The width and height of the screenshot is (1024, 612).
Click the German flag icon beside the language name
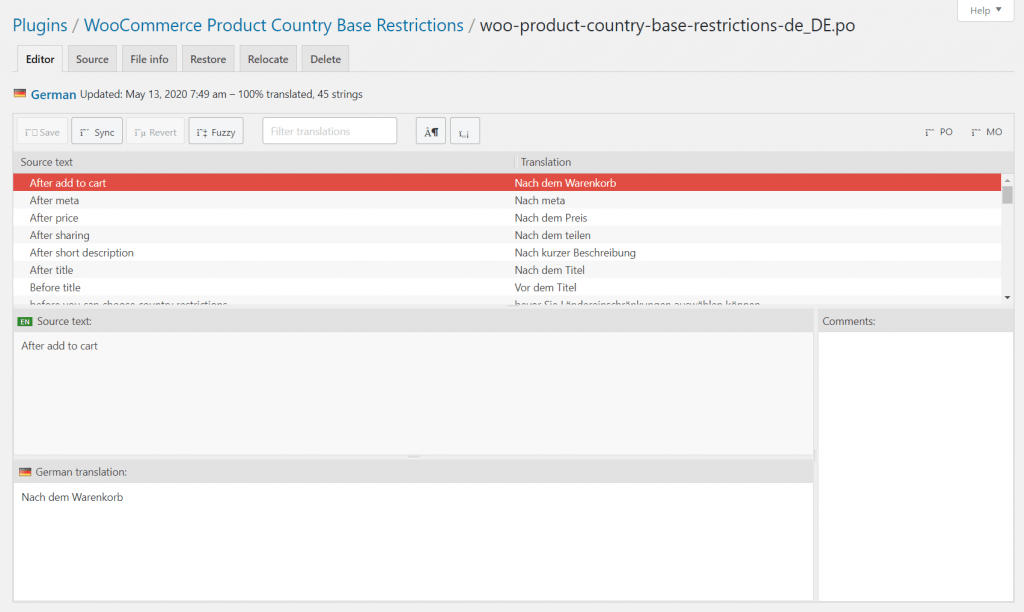(20, 94)
